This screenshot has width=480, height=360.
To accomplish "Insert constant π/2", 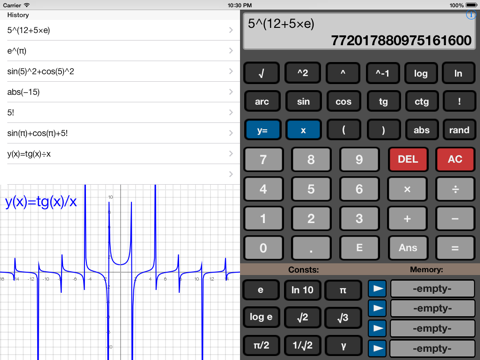I will pyautogui.click(x=261, y=345).
